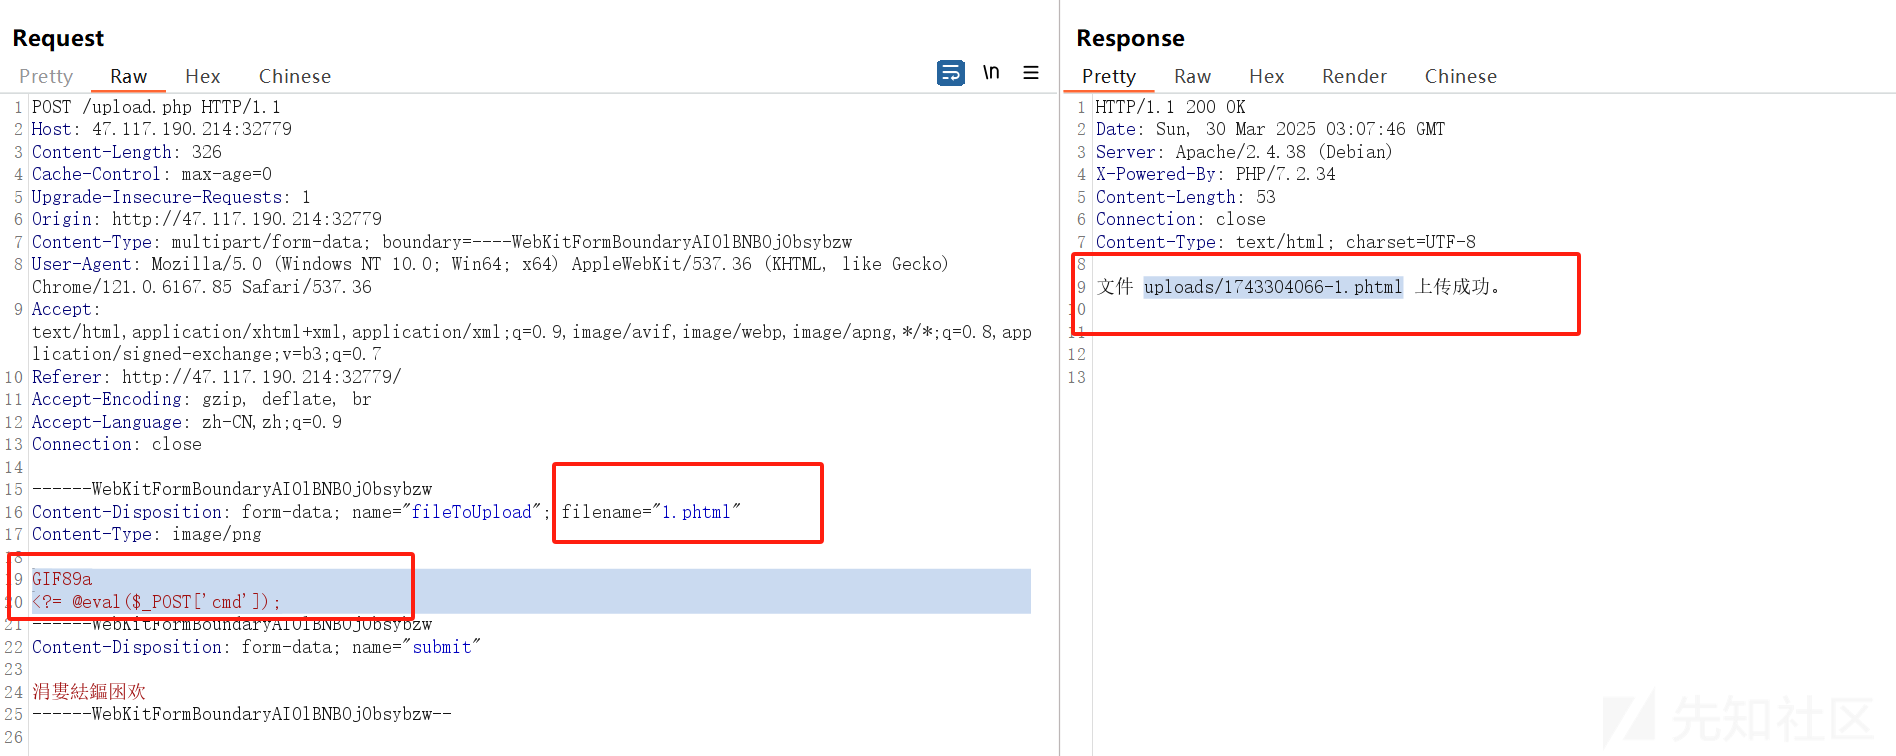Screen dimensions: 1896x756
Task: Switch Response view to Raw tab
Action: (1192, 76)
